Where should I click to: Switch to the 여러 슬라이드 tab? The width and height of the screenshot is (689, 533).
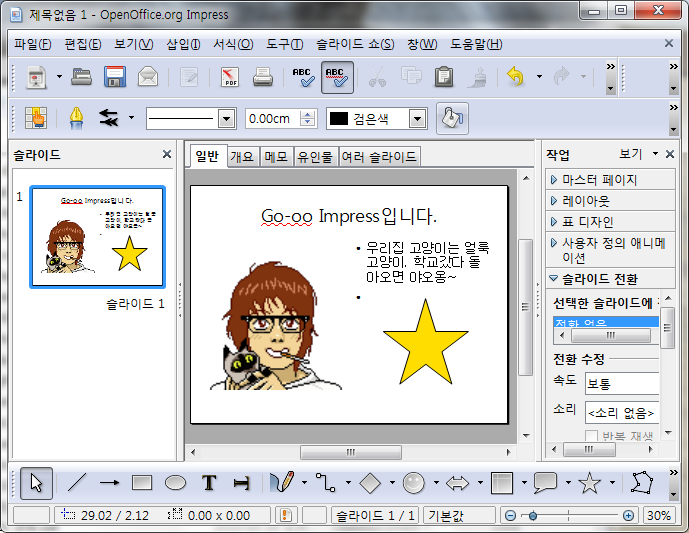pyautogui.click(x=379, y=157)
